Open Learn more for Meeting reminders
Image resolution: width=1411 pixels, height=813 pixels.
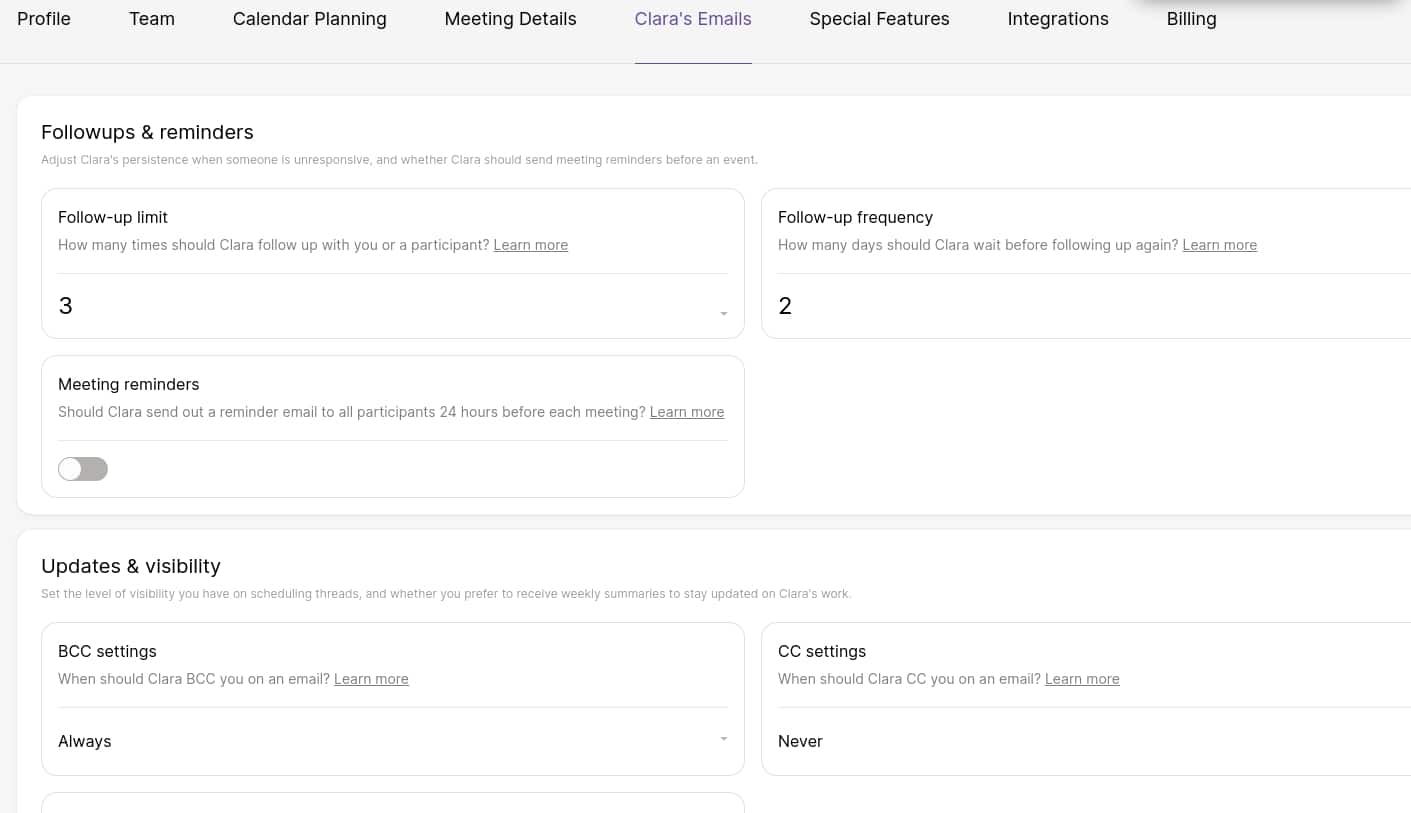click(687, 412)
